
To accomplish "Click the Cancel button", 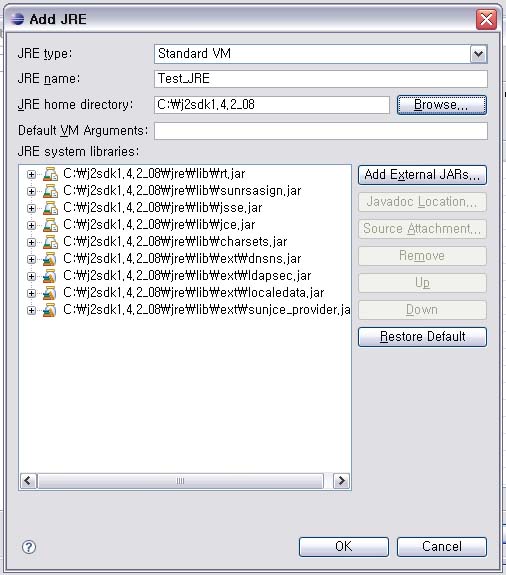I will (442, 547).
